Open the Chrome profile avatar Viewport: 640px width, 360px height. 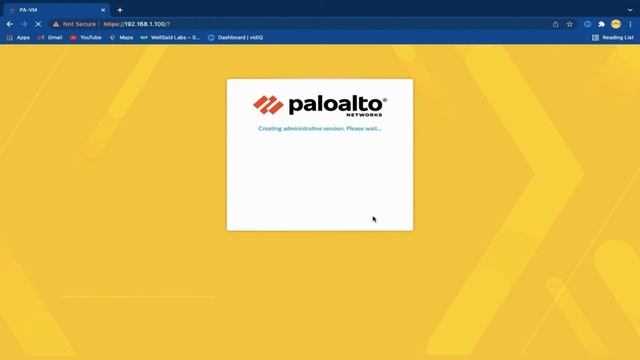(x=616, y=24)
